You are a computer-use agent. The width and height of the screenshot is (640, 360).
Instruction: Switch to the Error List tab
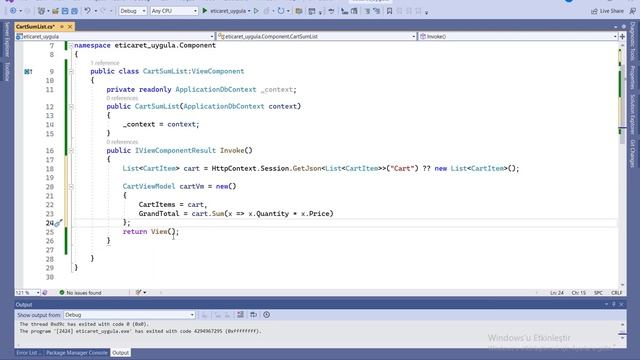[28, 353]
